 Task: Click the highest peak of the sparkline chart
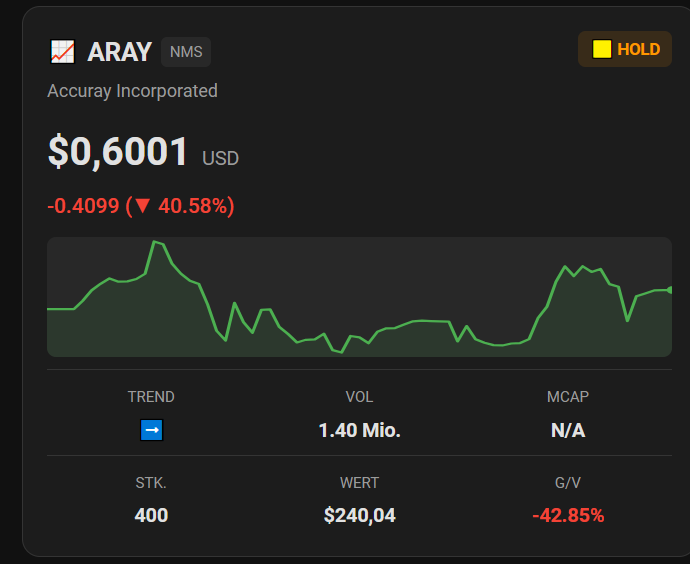(x=155, y=242)
